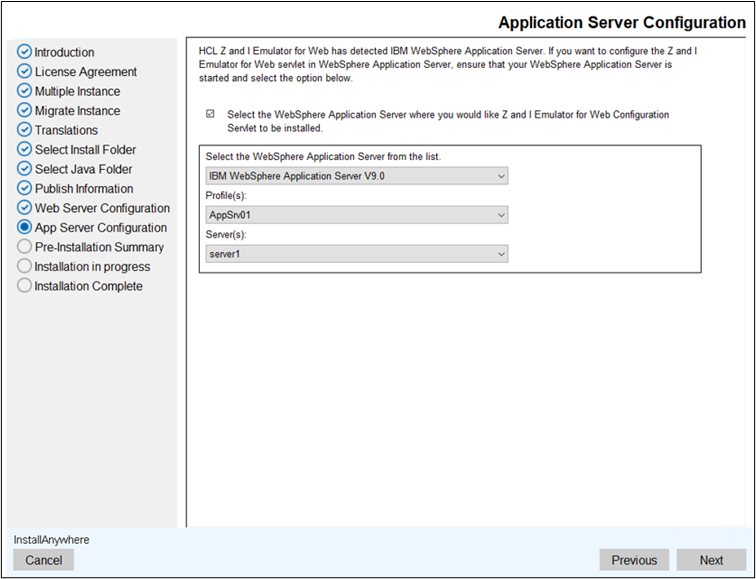The height and width of the screenshot is (579, 756).
Task: Click the Migrate Instance checkmark icon
Action: (x=25, y=111)
